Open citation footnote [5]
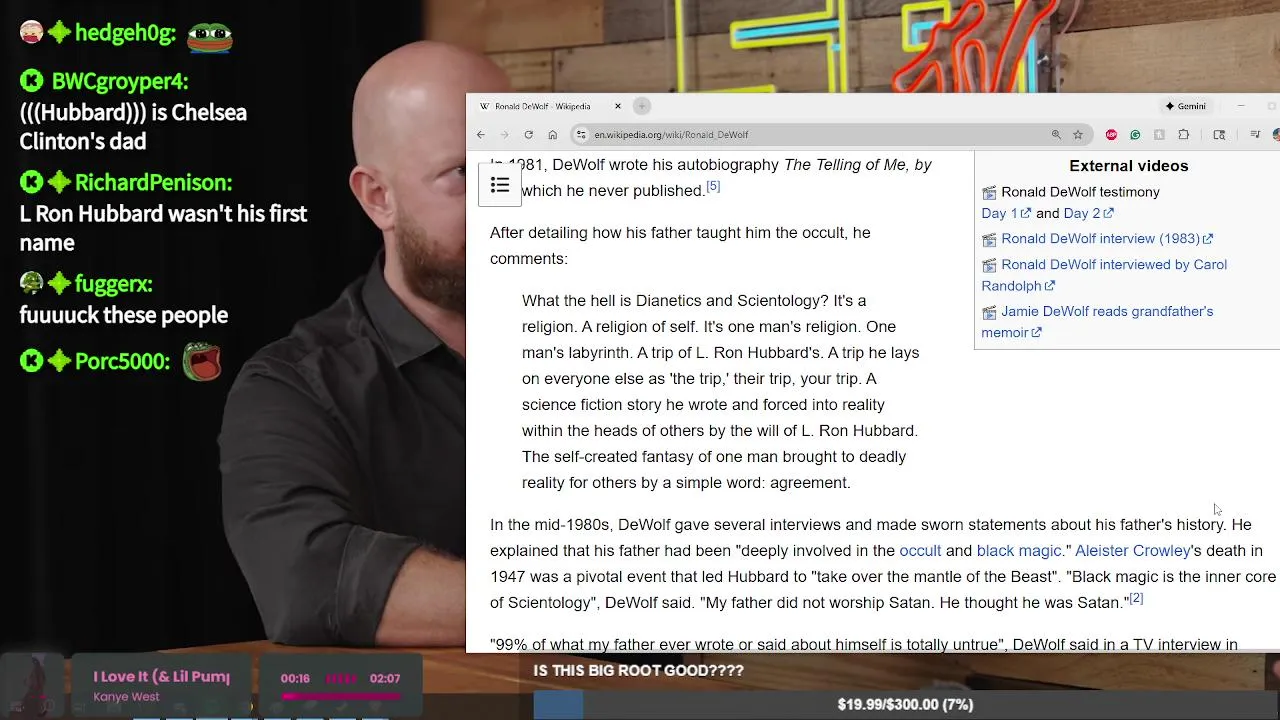Image resolution: width=1280 pixels, height=720 pixels. [x=713, y=186]
